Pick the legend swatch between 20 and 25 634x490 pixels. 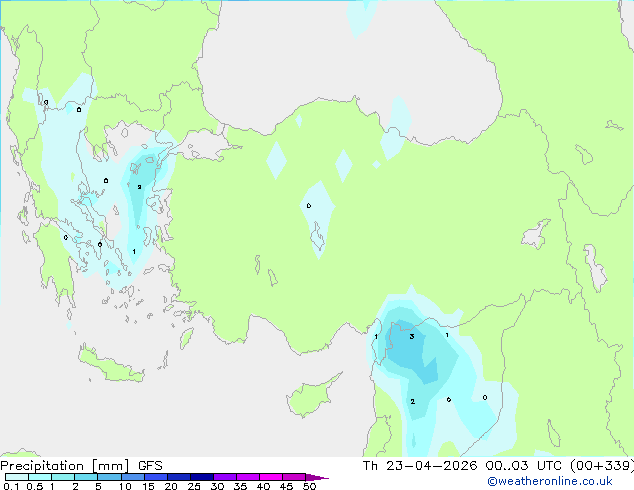point(178,477)
